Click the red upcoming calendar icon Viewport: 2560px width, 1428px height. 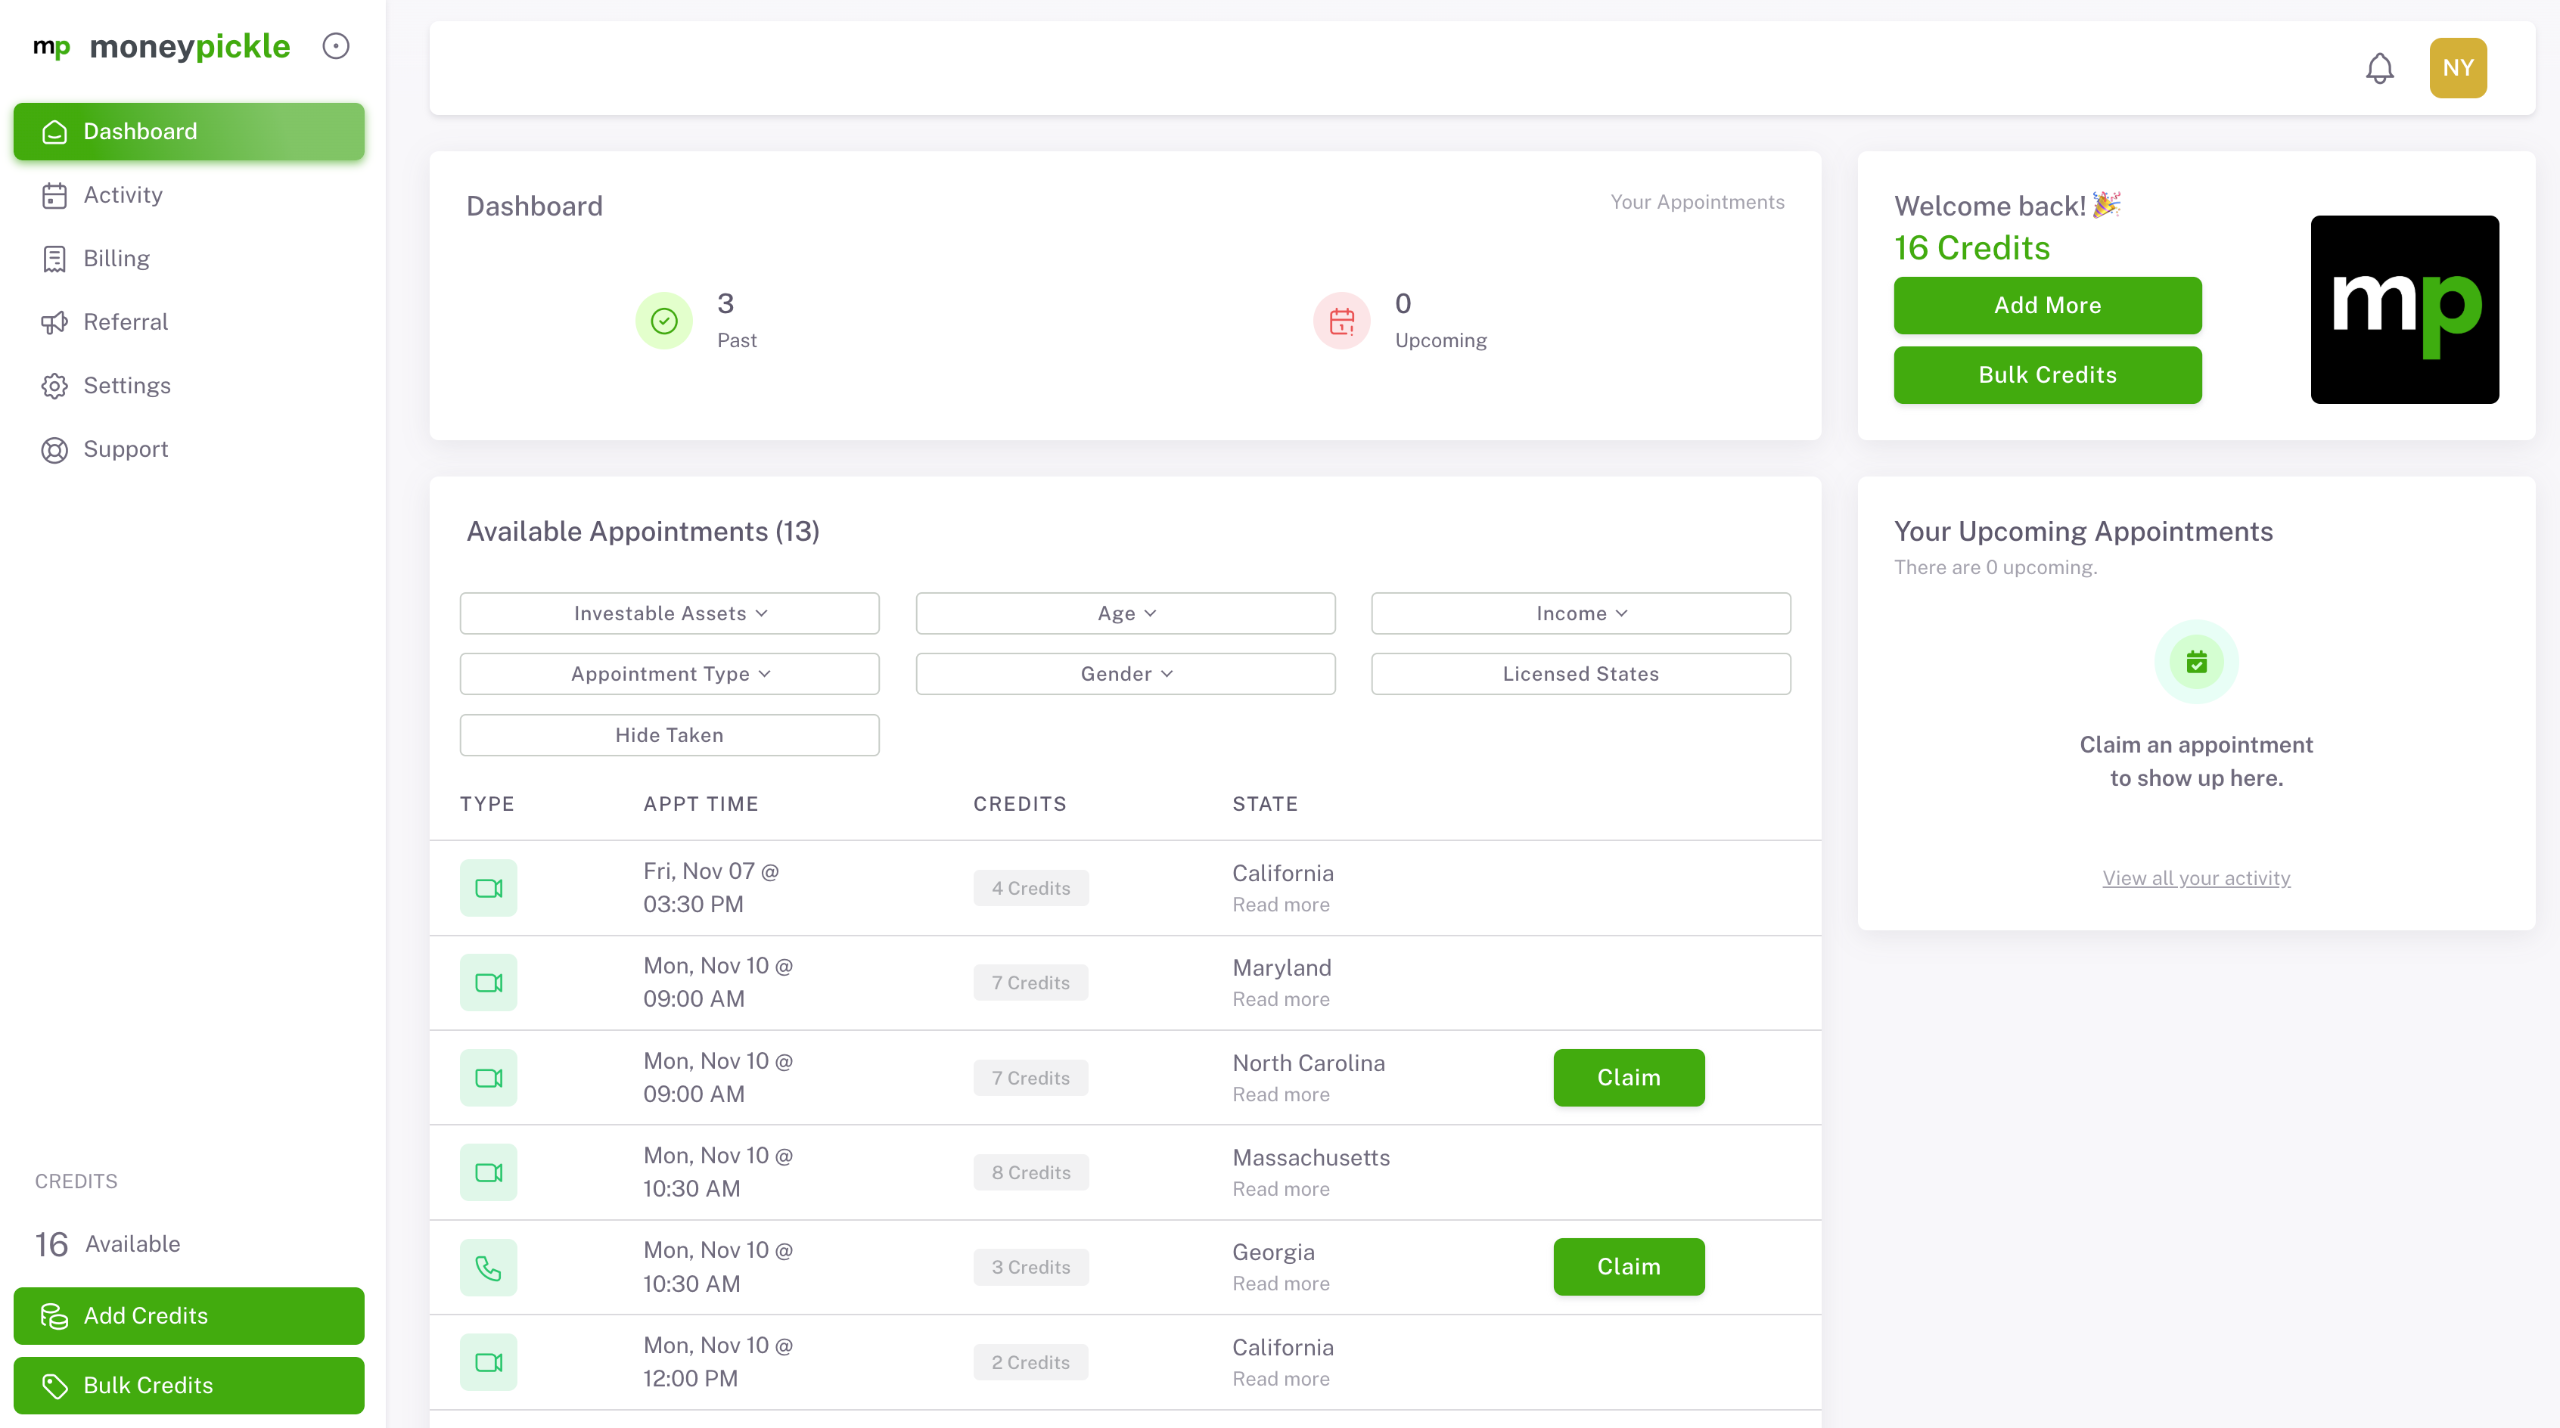(x=1341, y=320)
